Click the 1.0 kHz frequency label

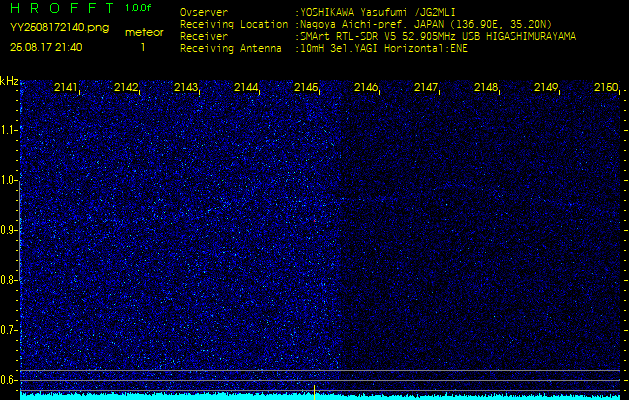(8, 180)
